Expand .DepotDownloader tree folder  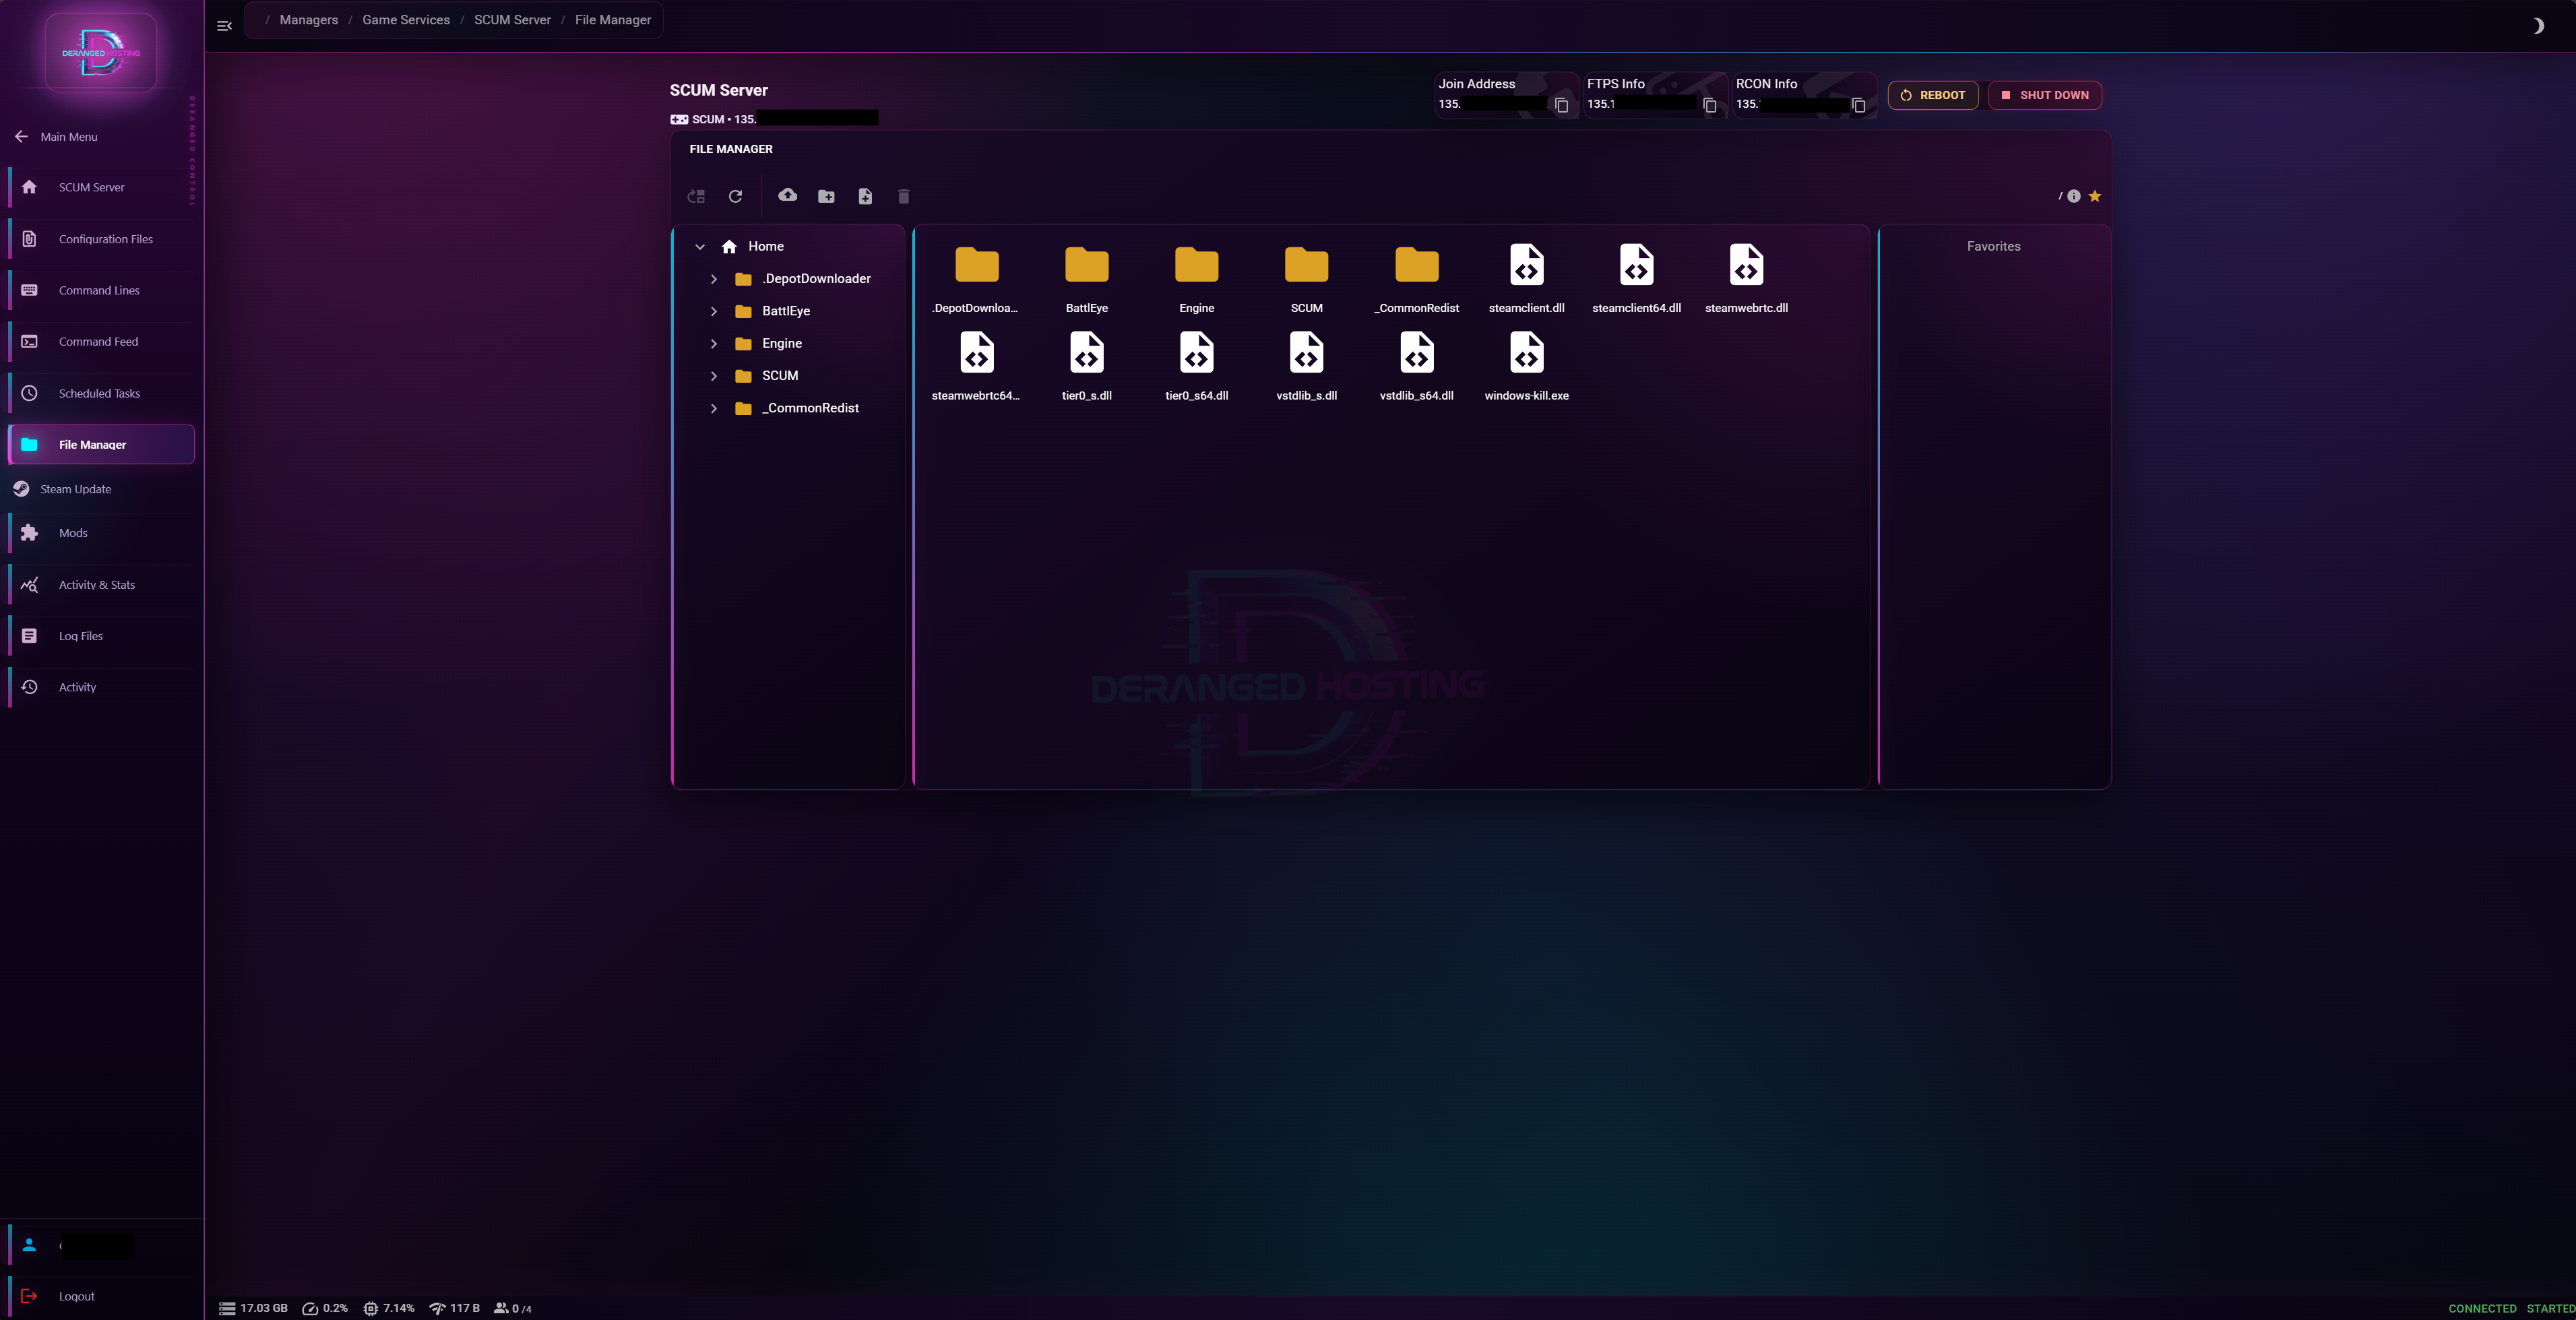coord(714,279)
